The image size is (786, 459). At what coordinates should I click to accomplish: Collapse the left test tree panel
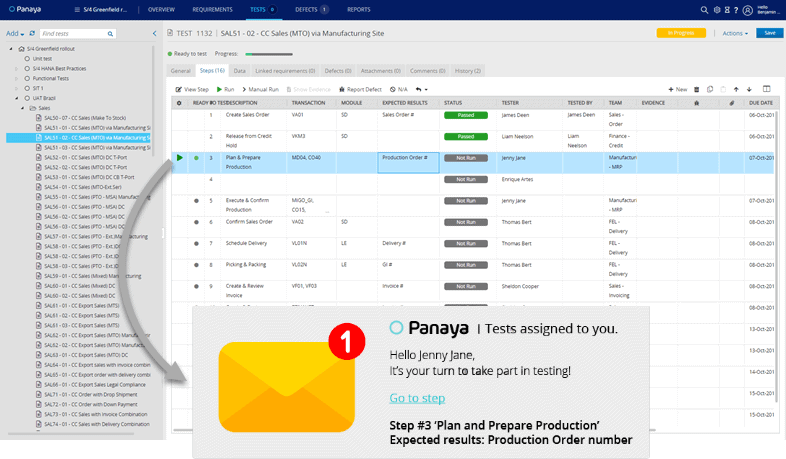154,34
